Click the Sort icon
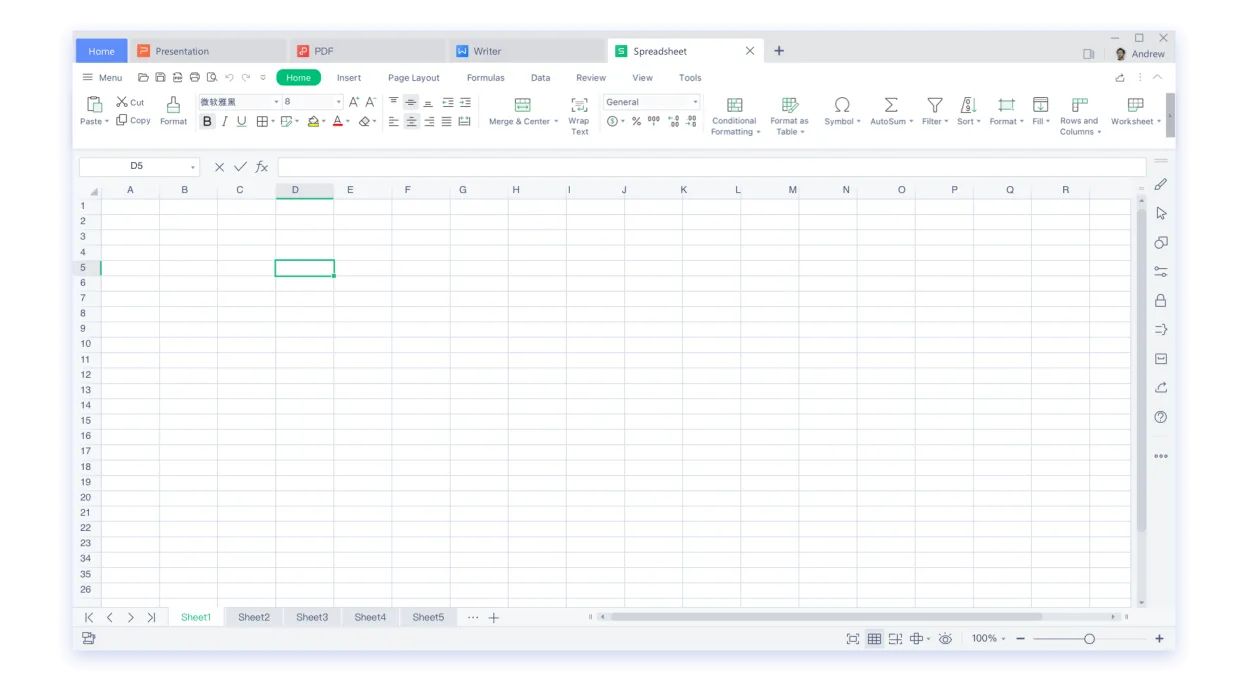This screenshot has height=691, width=1248. (967, 105)
